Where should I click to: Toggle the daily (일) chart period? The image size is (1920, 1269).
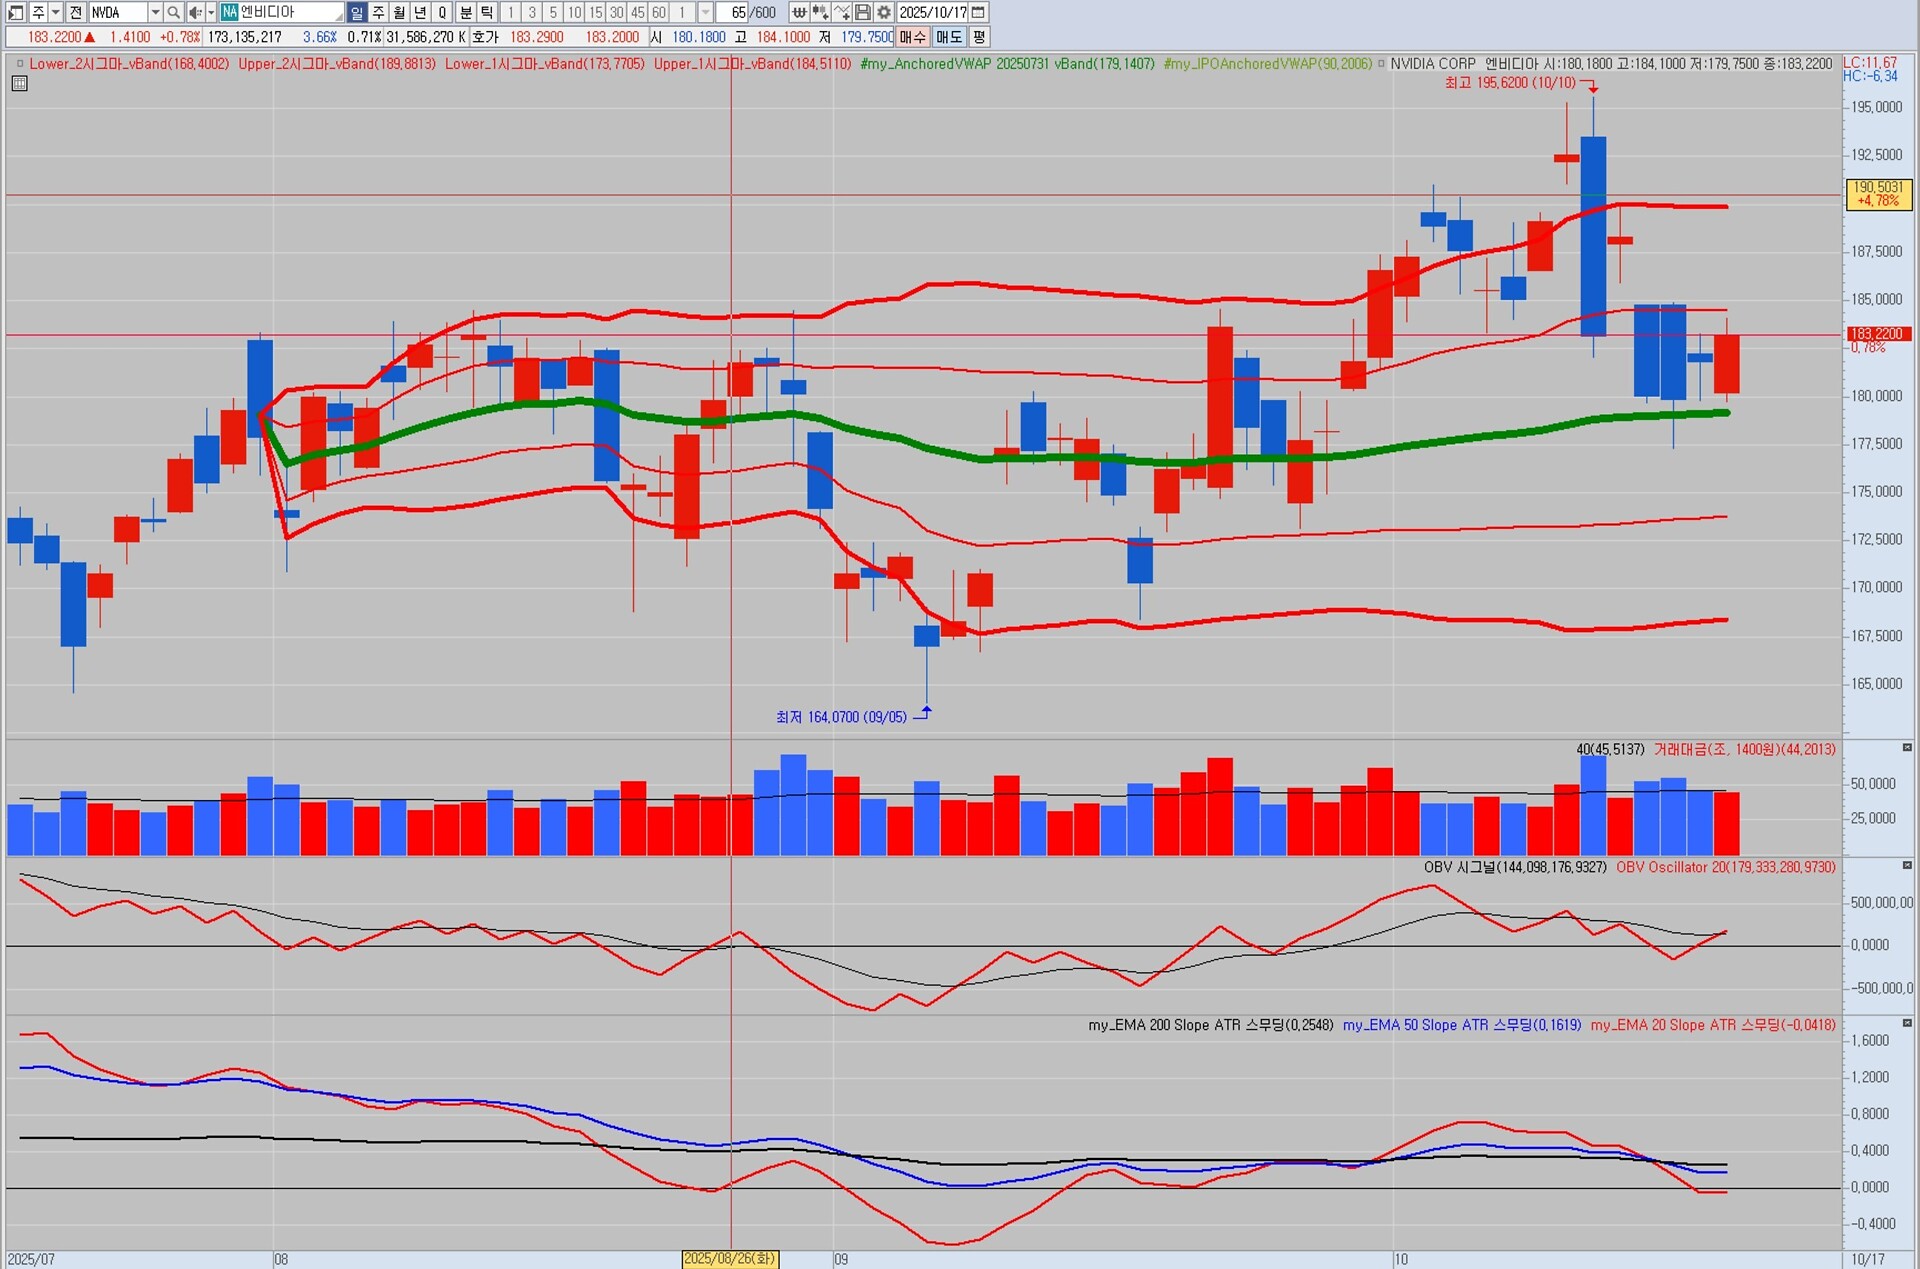[x=357, y=12]
